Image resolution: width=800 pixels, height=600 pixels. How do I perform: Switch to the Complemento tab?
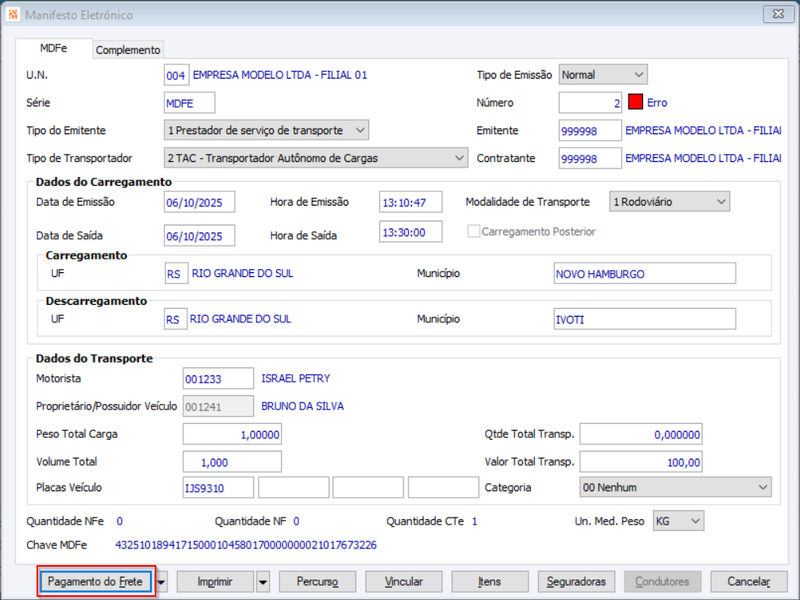pyautogui.click(x=128, y=50)
